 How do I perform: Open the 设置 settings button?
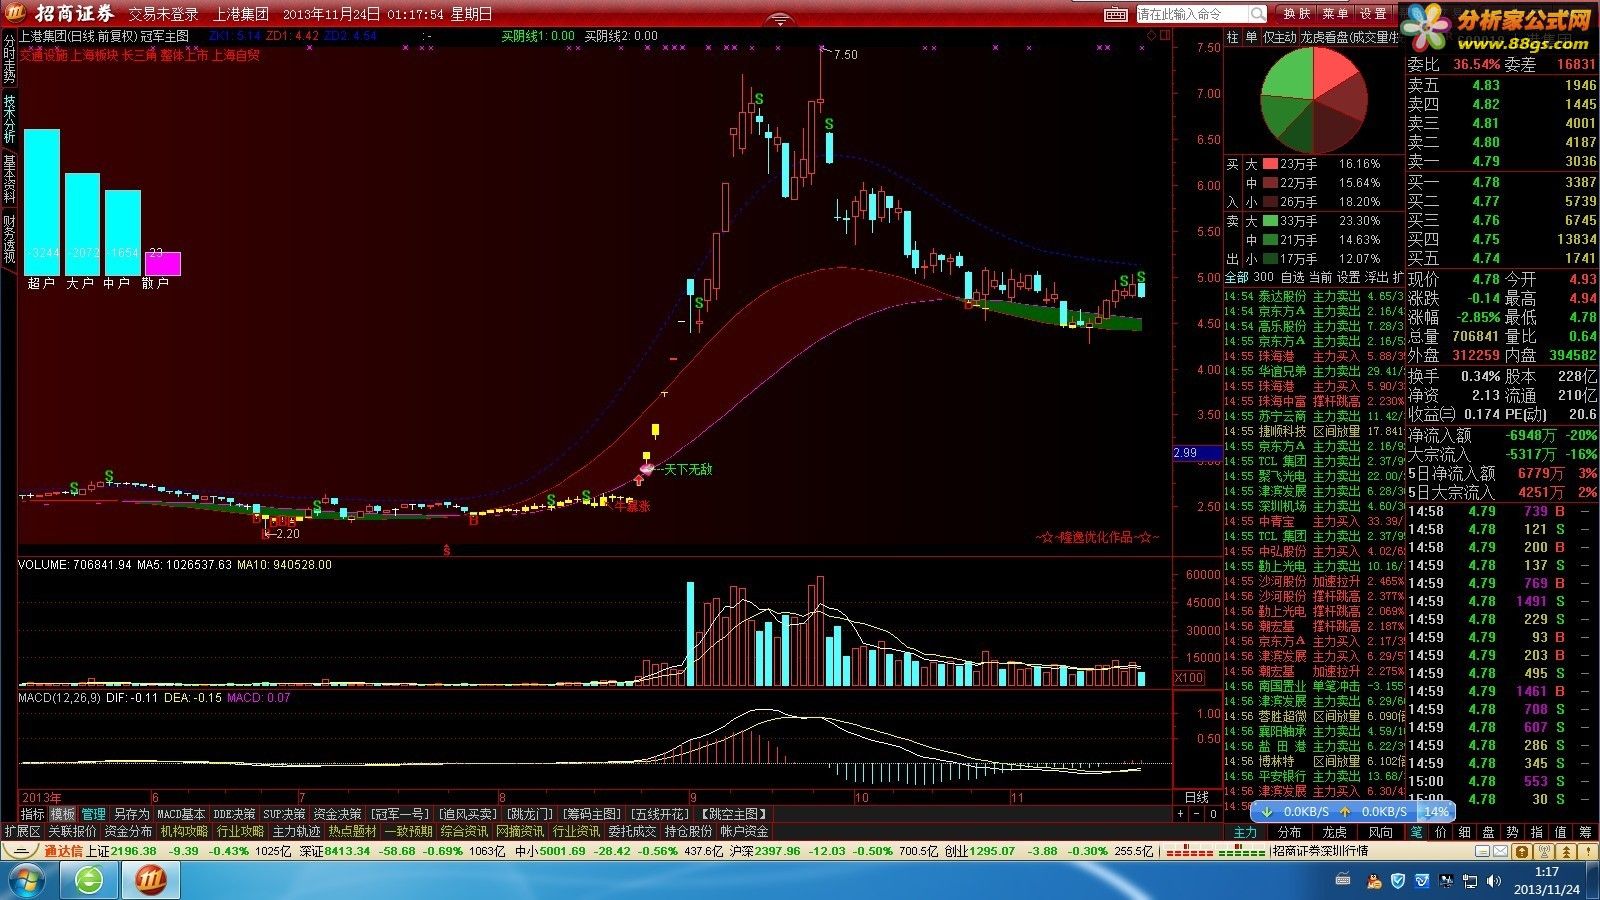pos(1374,14)
